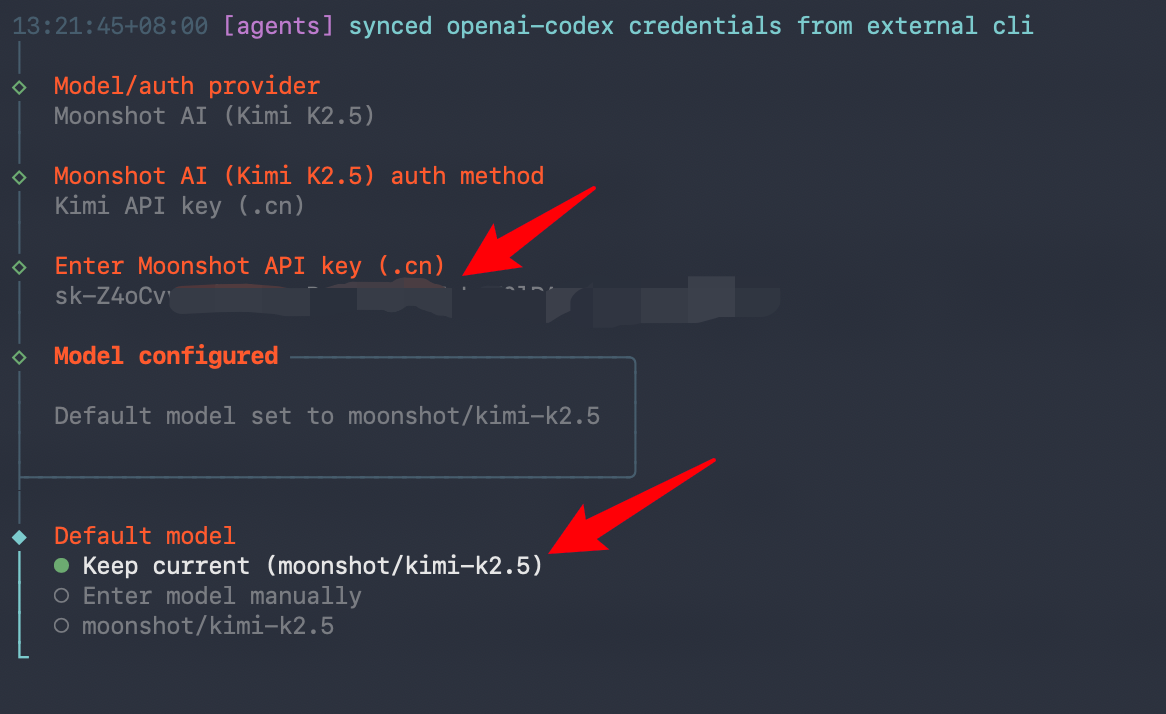The image size is (1166, 714).
Task: Click the 13:21:45+08:00 timestamp
Action: click(110, 26)
